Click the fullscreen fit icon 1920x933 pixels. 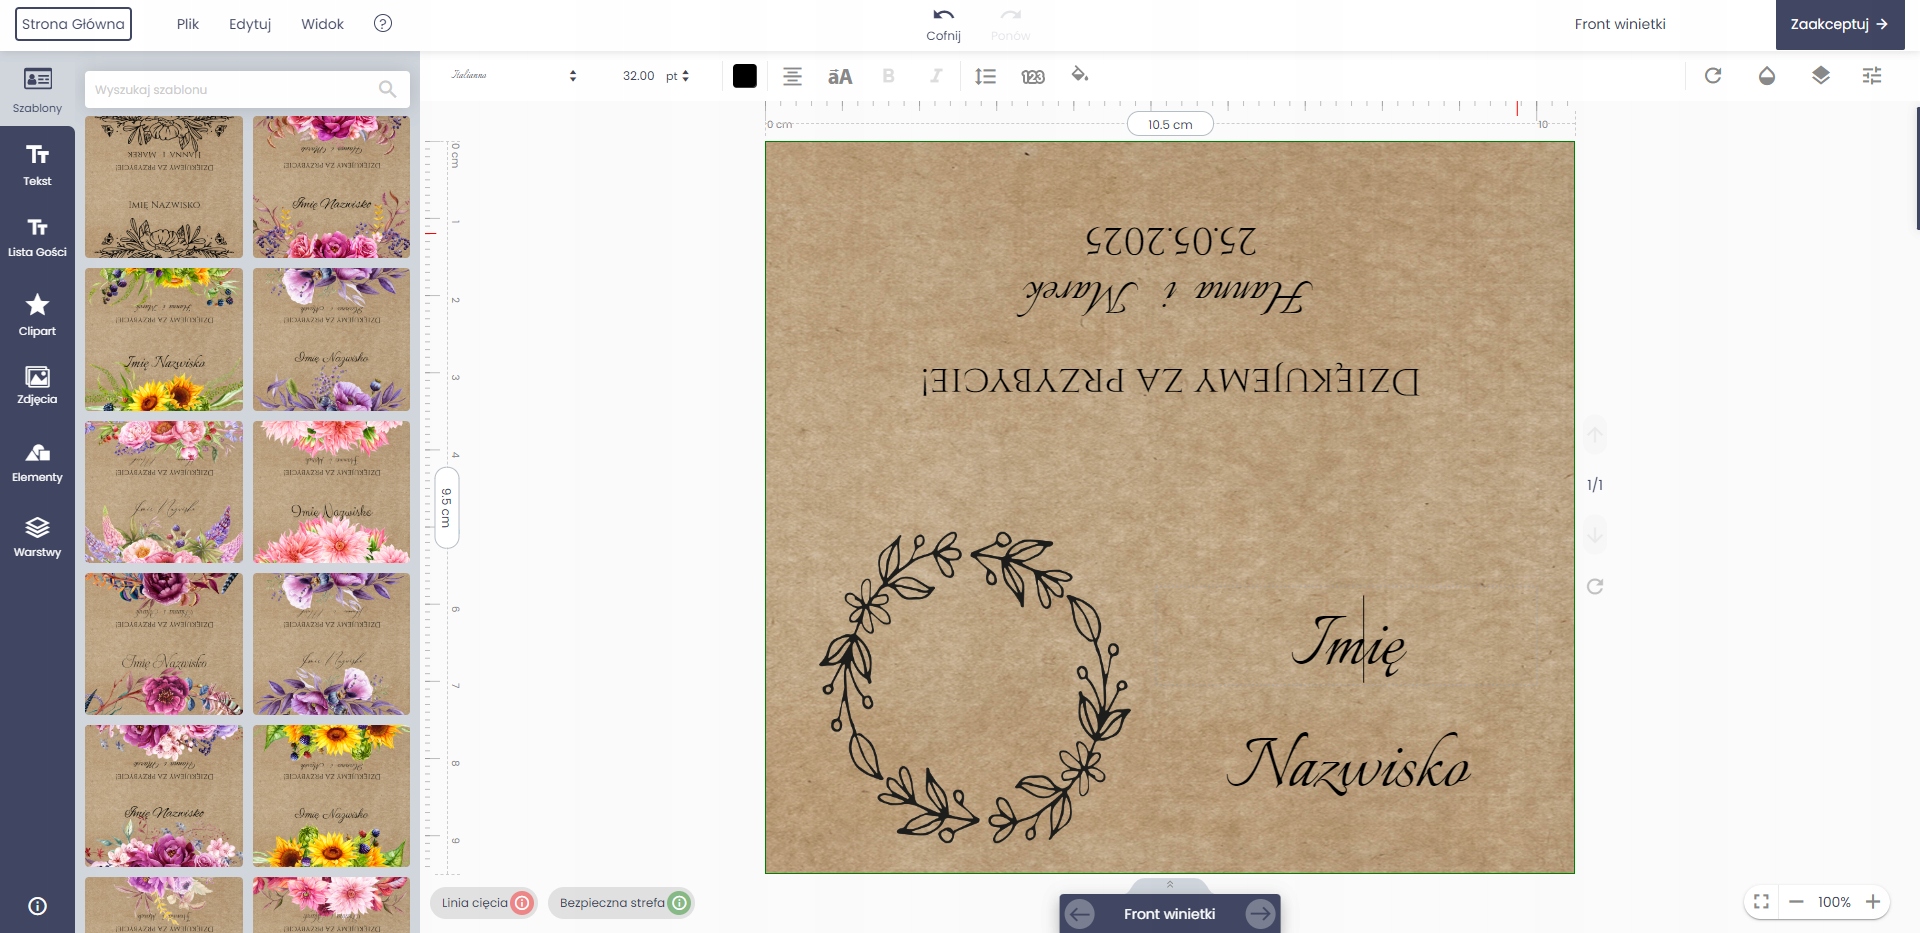(1762, 902)
